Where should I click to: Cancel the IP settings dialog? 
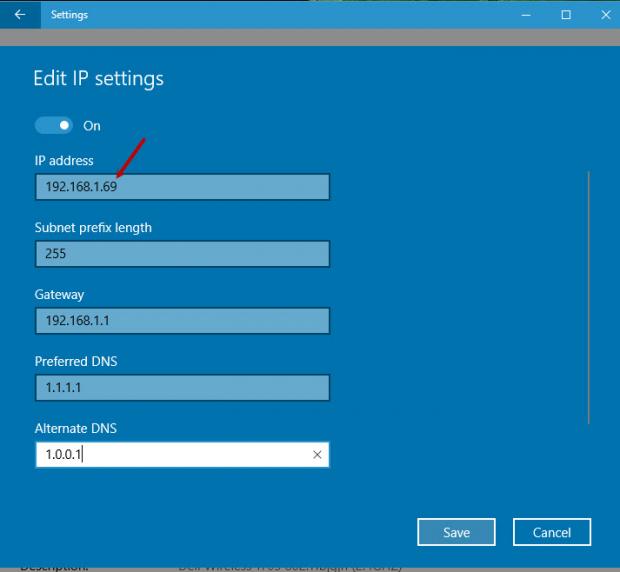click(552, 532)
